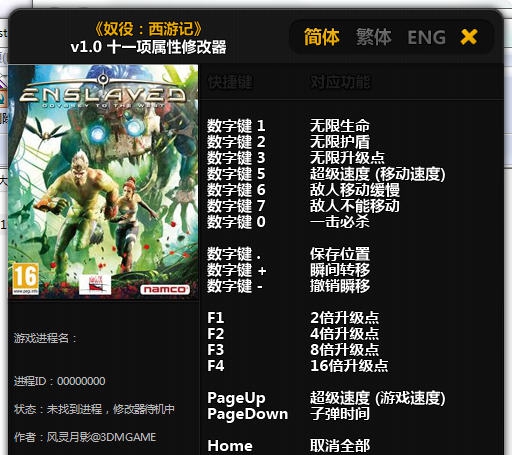Click the PEGI 16 rating badge
Image resolution: width=512 pixels, height=455 pixels.
click(x=26, y=278)
